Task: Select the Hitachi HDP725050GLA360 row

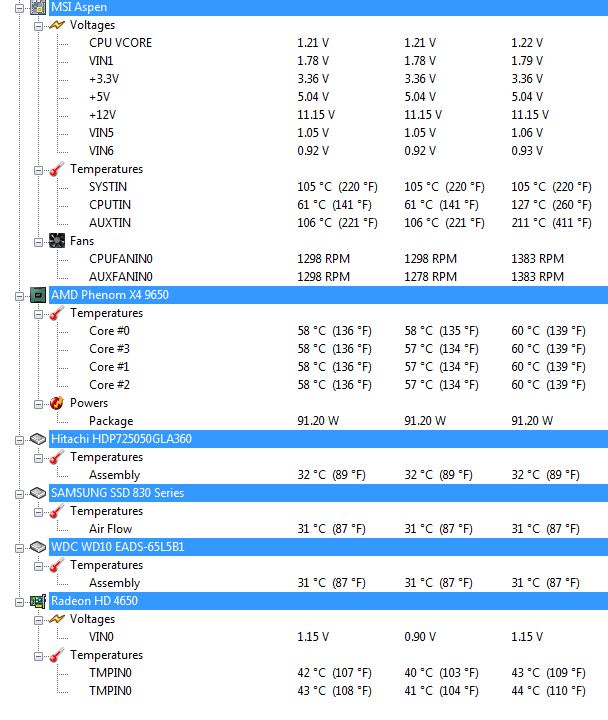Action: click(328, 439)
